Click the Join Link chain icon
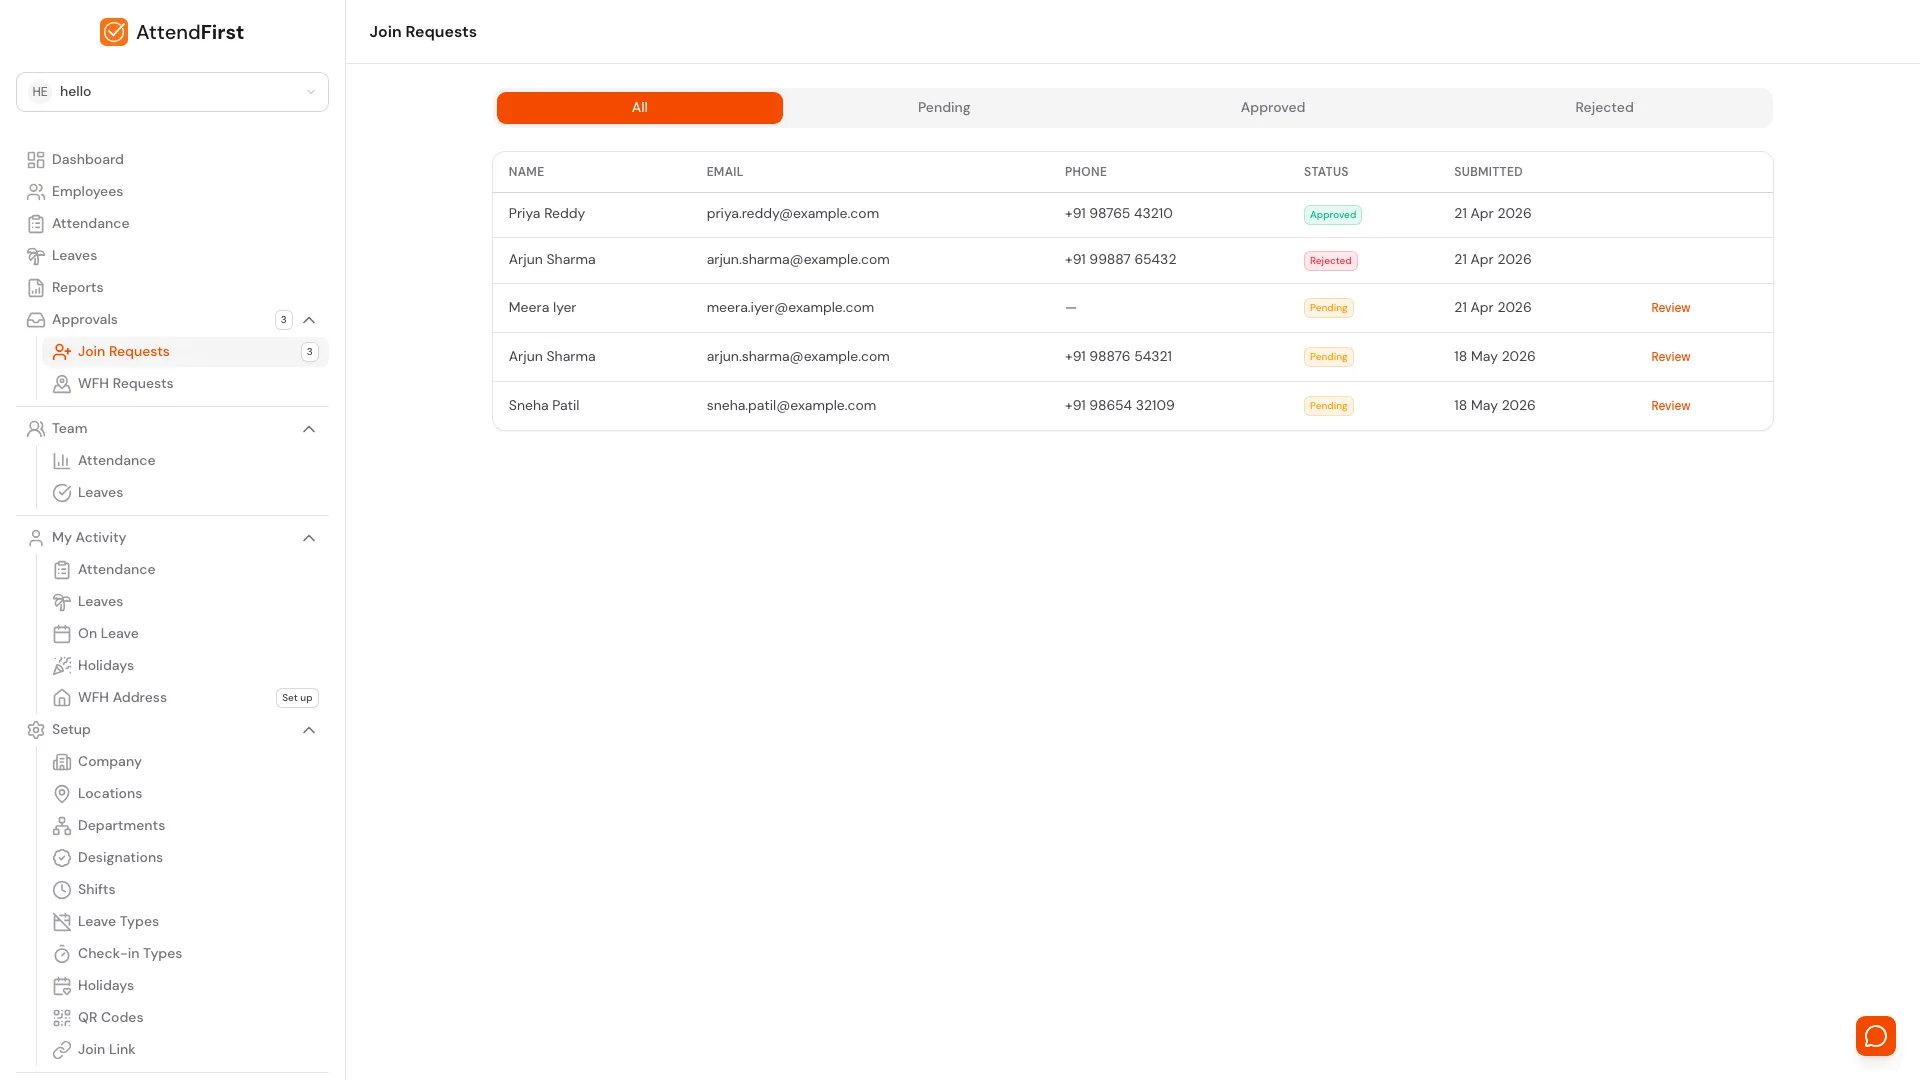The width and height of the screenshot is (1920, 1080). 62,1050
